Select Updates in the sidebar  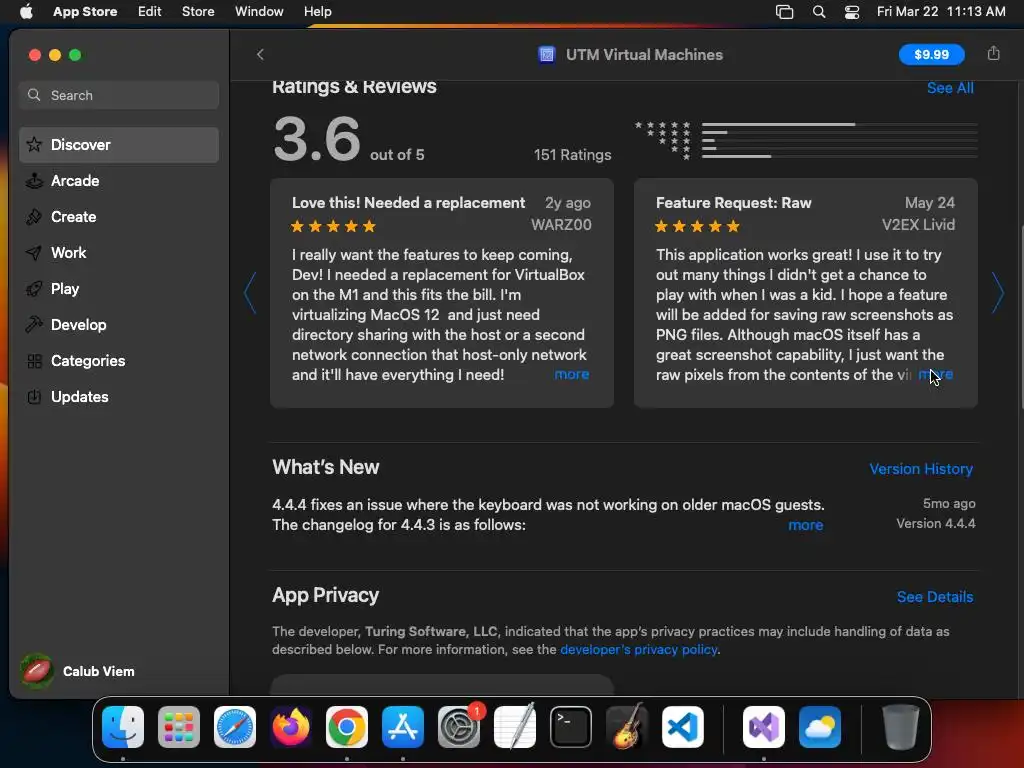119,396
